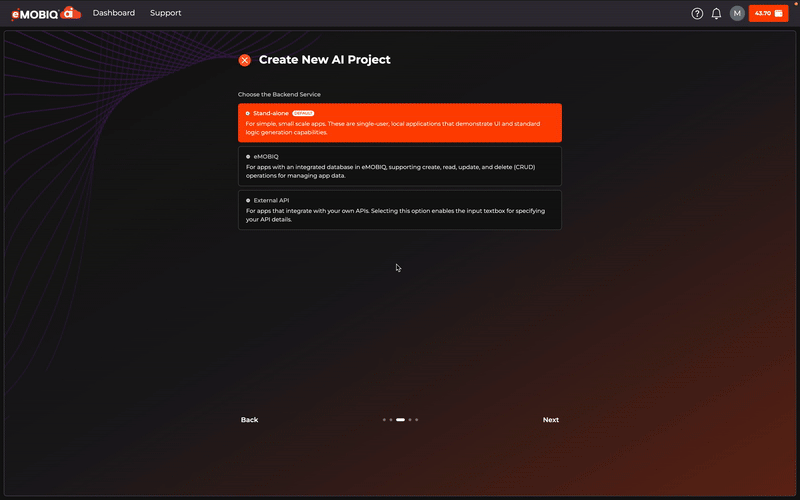
Task: Jump to the first wizard step dot
Action: tap(384, 419)
